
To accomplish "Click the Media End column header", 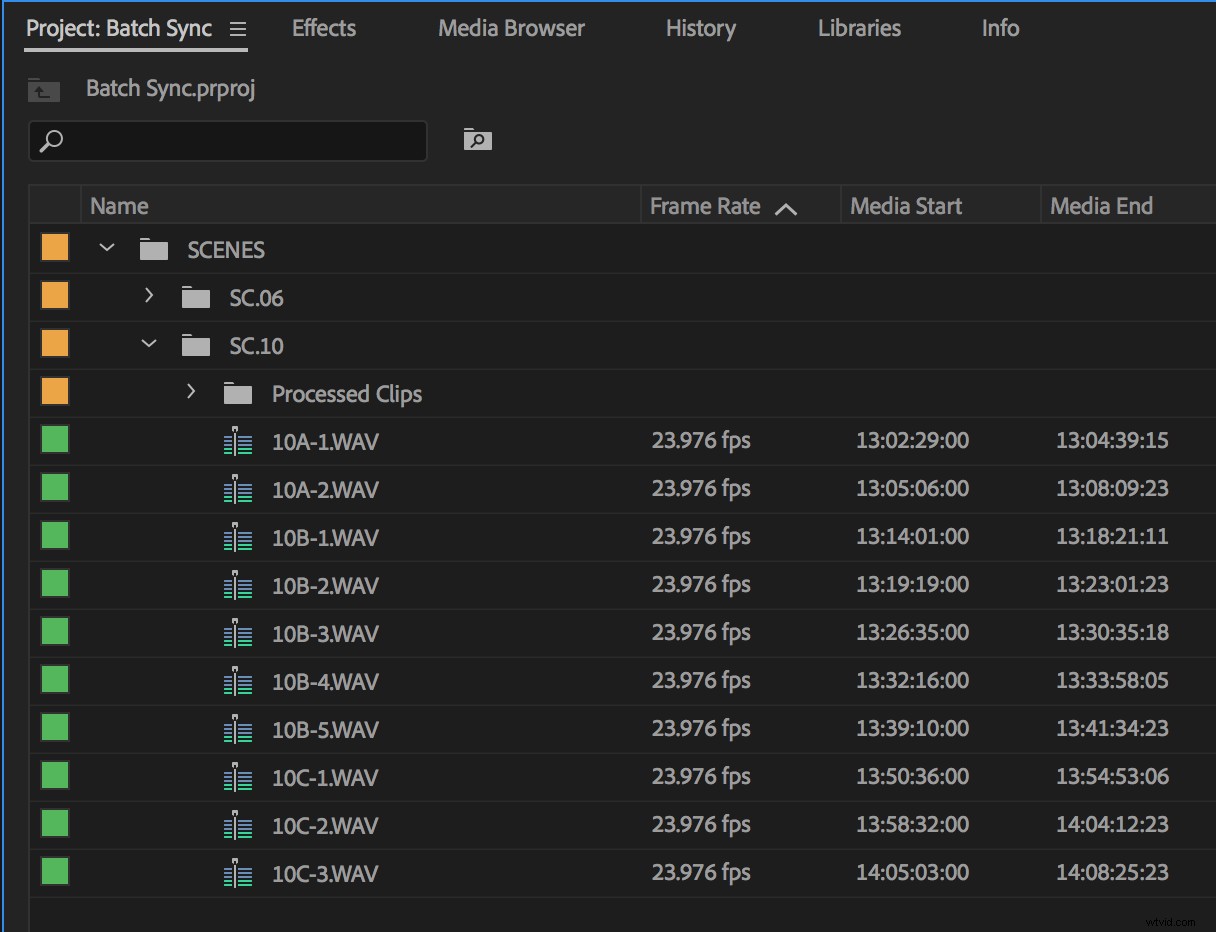I will 1101,205.
